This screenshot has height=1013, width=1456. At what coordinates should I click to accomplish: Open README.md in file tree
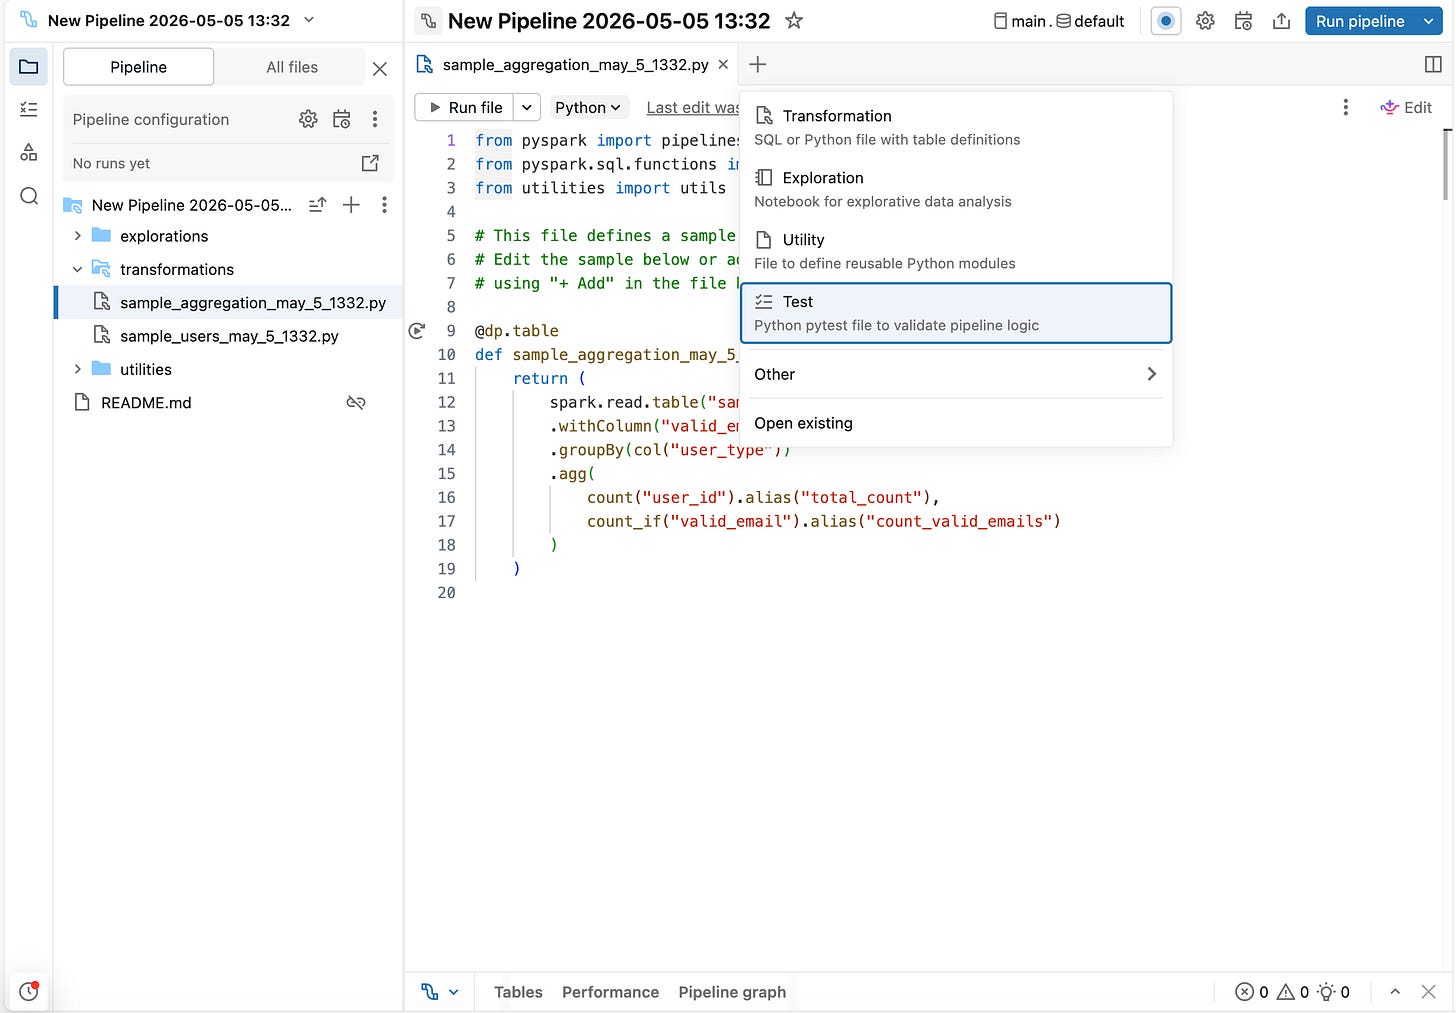click(146, 403)
